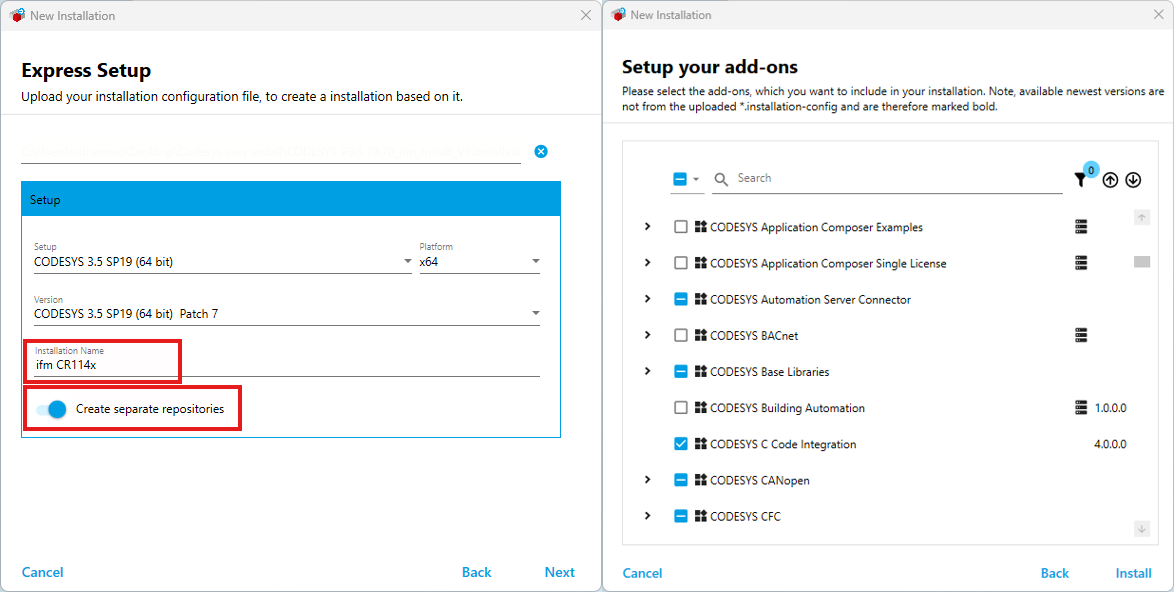Check CODESYS Building Automation checkbox
The image size is (1174, 592).
point(681,408)
